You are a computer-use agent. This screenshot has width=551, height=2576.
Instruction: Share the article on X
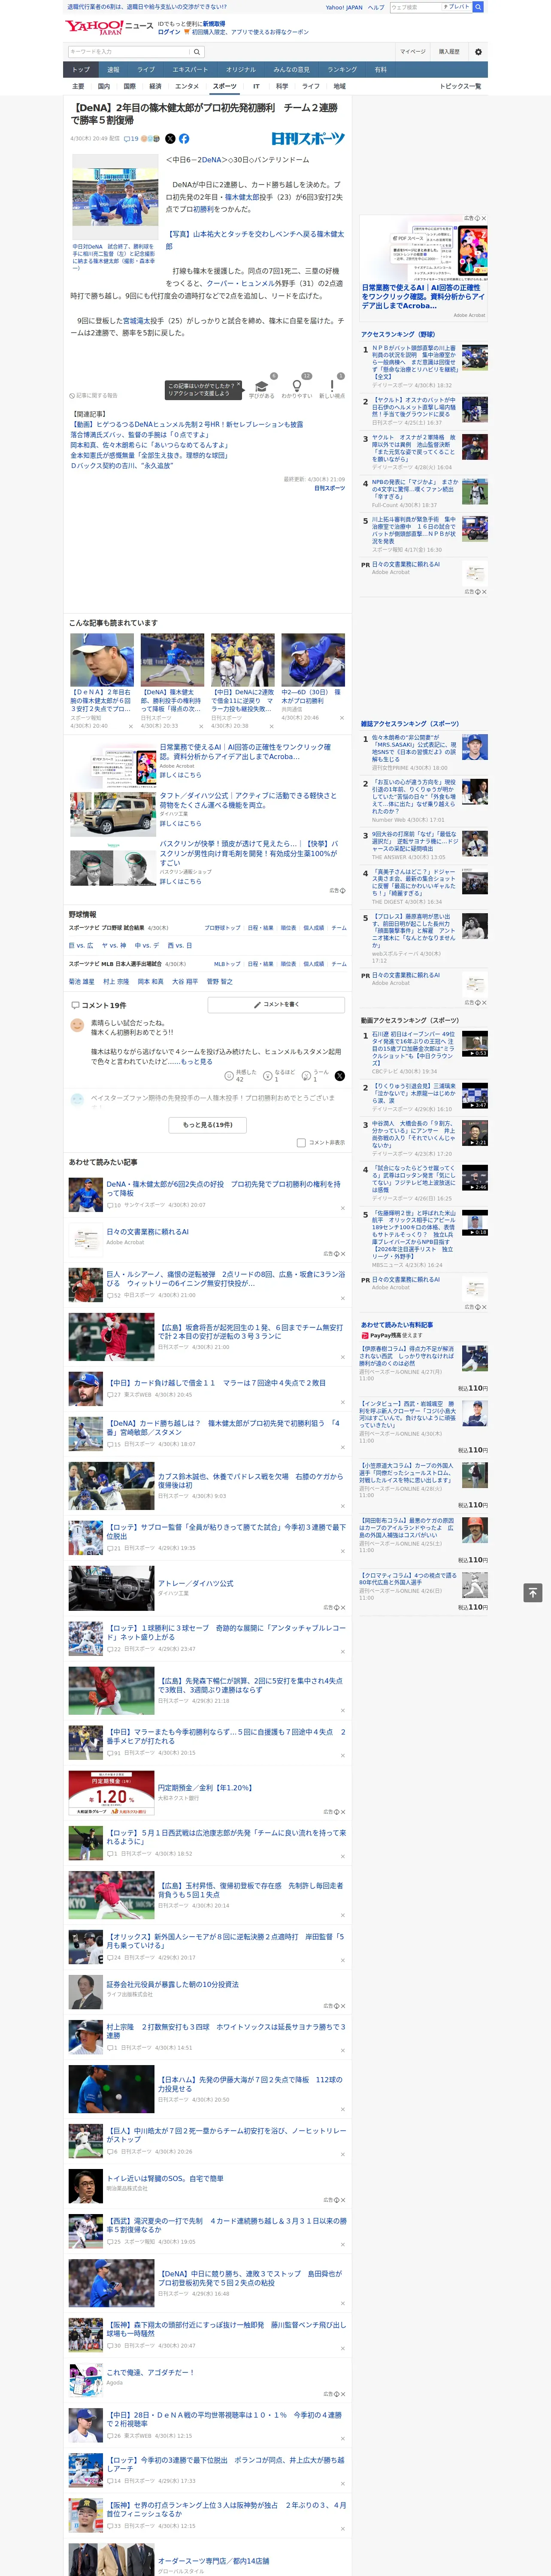click(x=170, y=139)
